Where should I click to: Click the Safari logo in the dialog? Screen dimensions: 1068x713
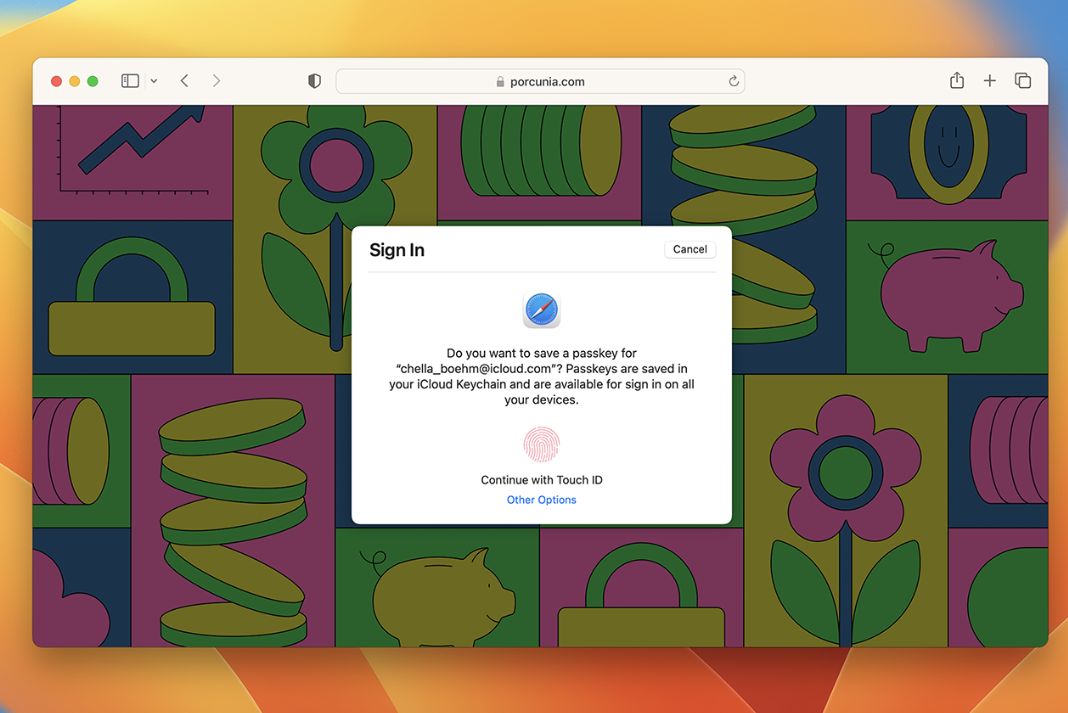tap(540, 310)
